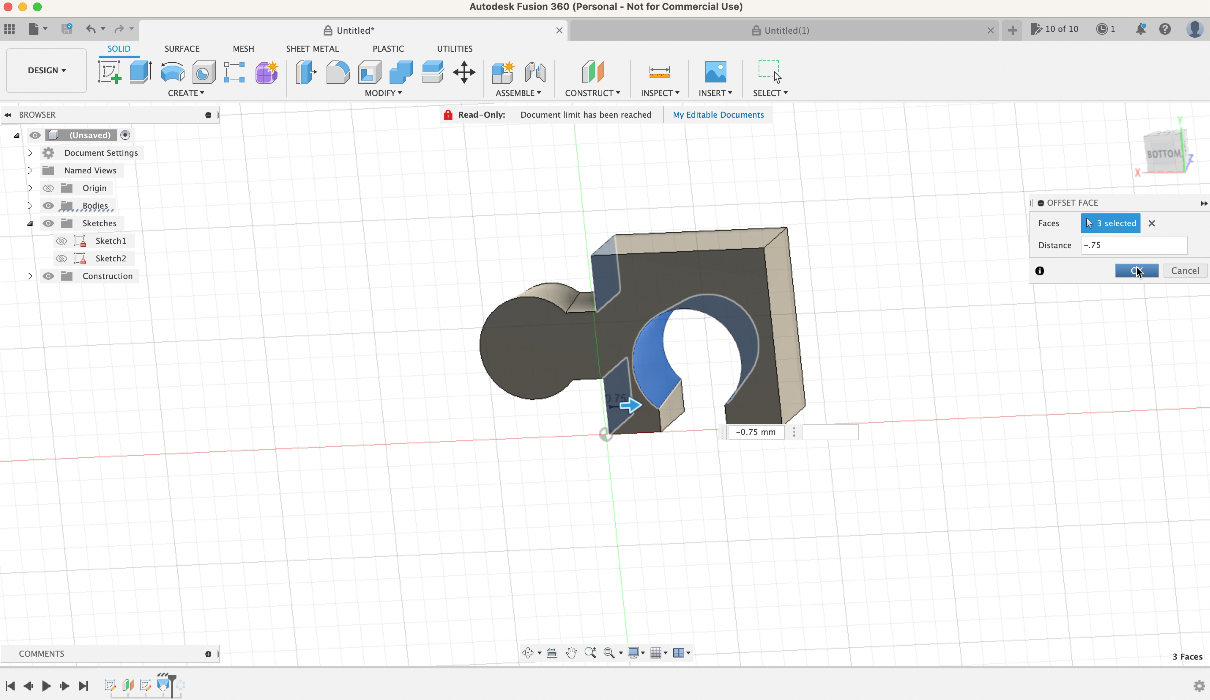The image size is (1210, 700).
Task: Select the Extrude tool icon
Action: pos(140,71)
